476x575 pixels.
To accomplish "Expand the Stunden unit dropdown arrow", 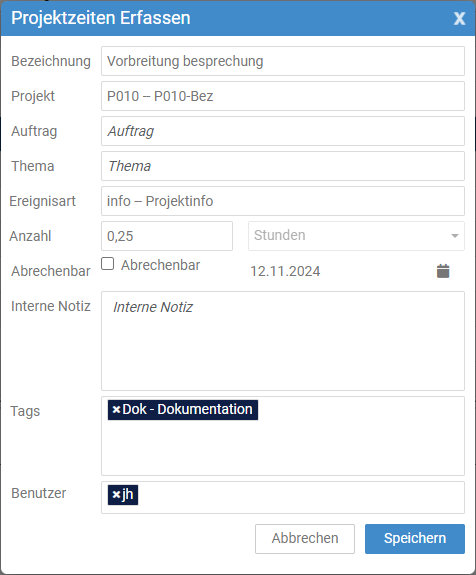I will pyautogui.click(x=455, y=236).
